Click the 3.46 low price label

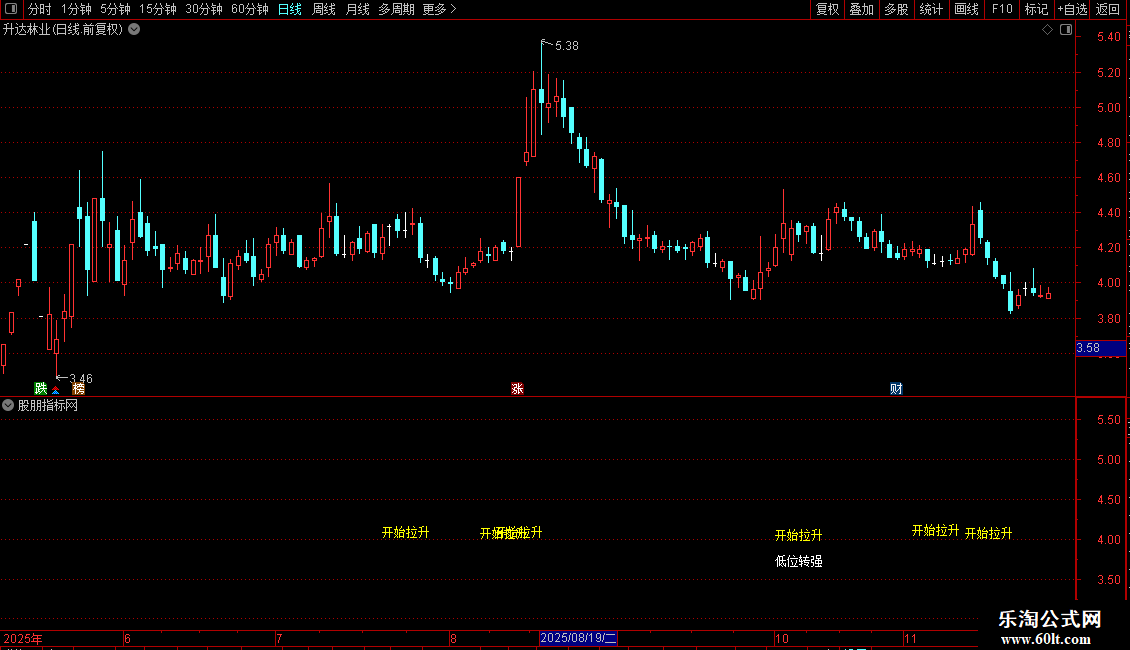[x=81, y=378]
